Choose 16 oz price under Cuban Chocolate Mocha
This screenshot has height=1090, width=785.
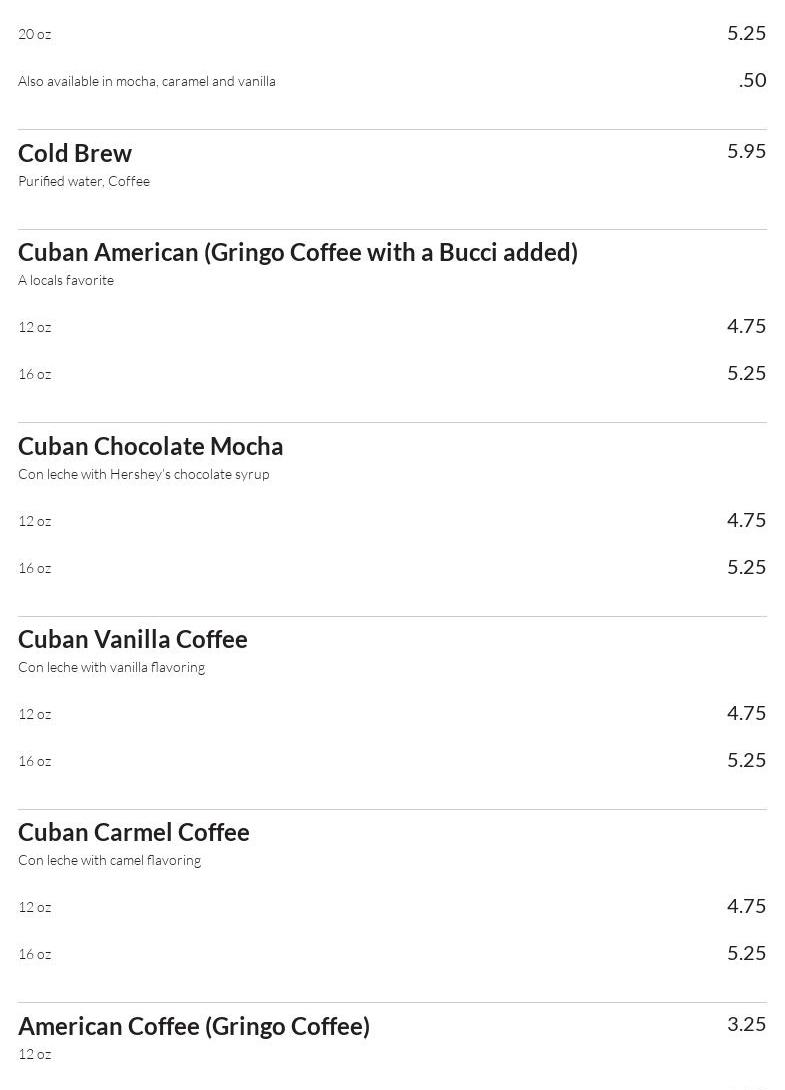(x=746, y=567)
